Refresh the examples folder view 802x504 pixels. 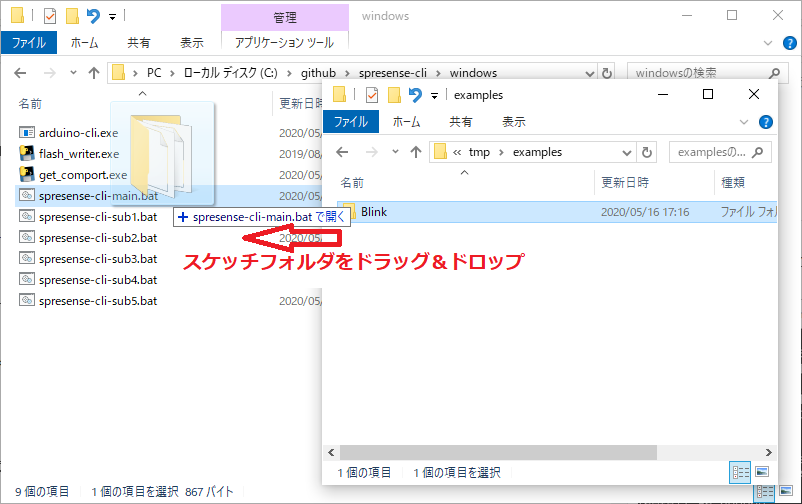point(647,152)
